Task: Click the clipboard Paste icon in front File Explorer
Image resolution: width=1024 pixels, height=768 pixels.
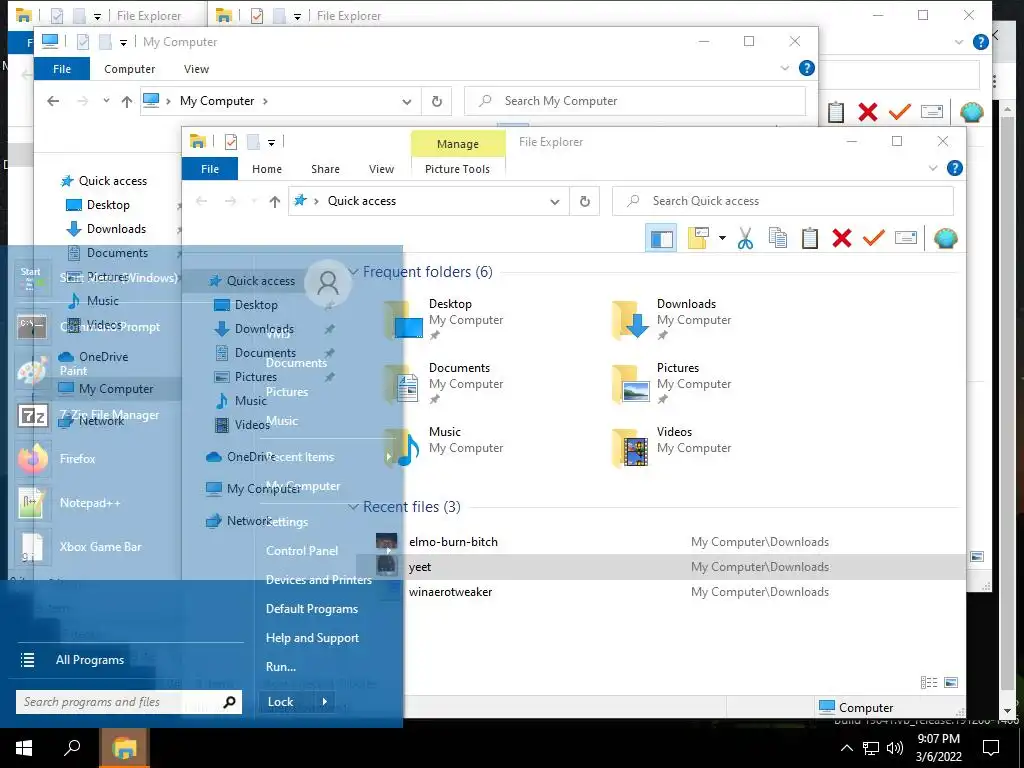Action: coord(810,238)
